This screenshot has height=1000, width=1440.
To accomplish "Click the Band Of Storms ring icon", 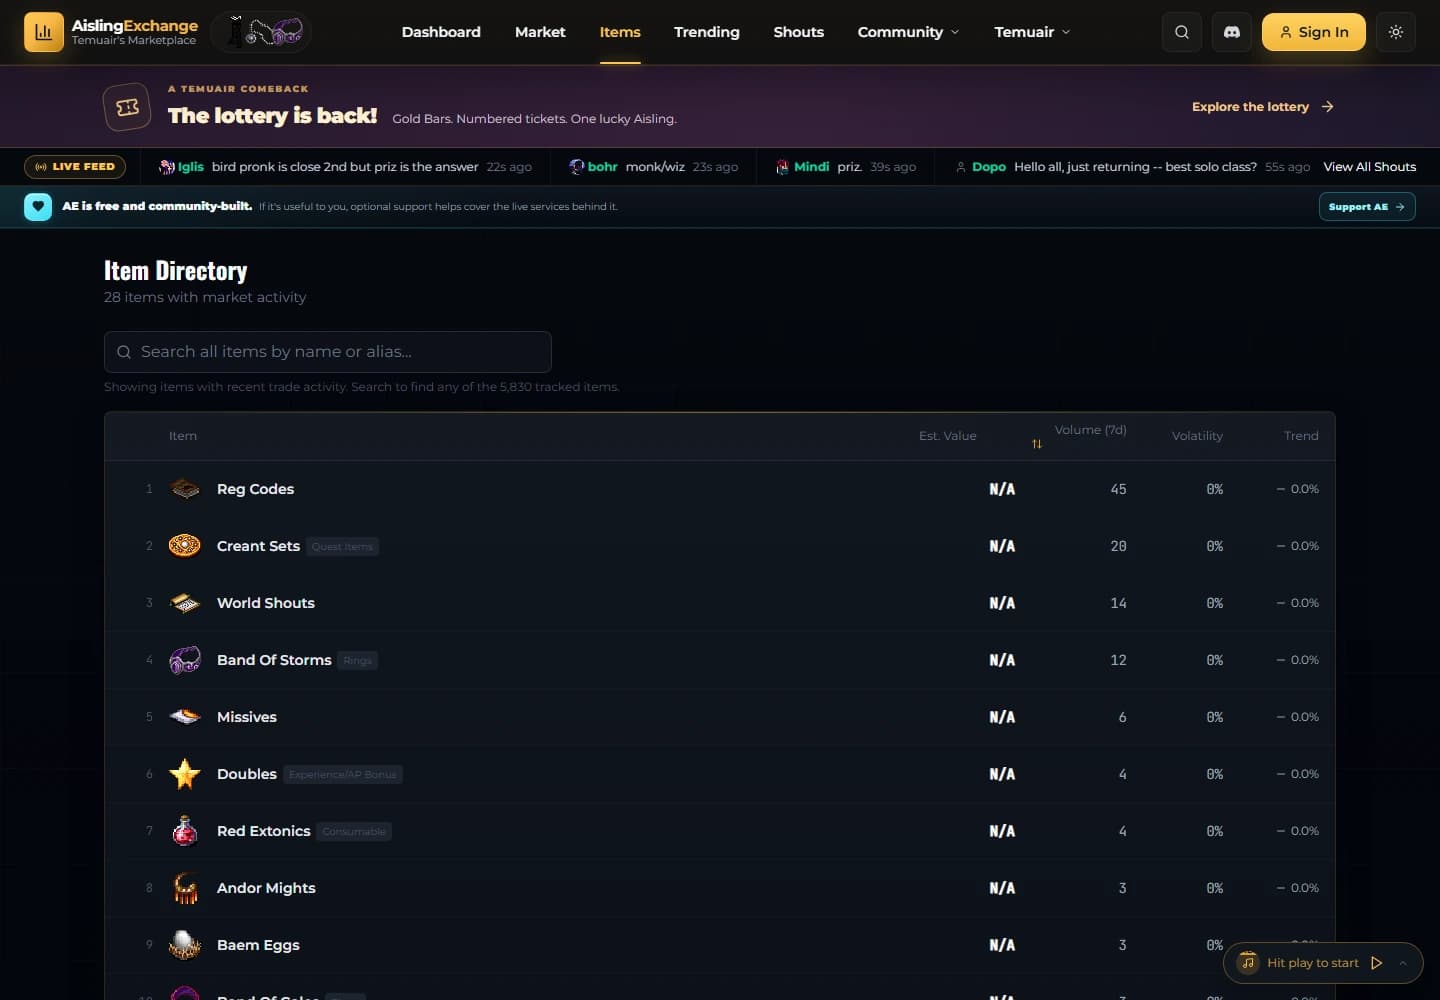I will click(x=185, y=660).
